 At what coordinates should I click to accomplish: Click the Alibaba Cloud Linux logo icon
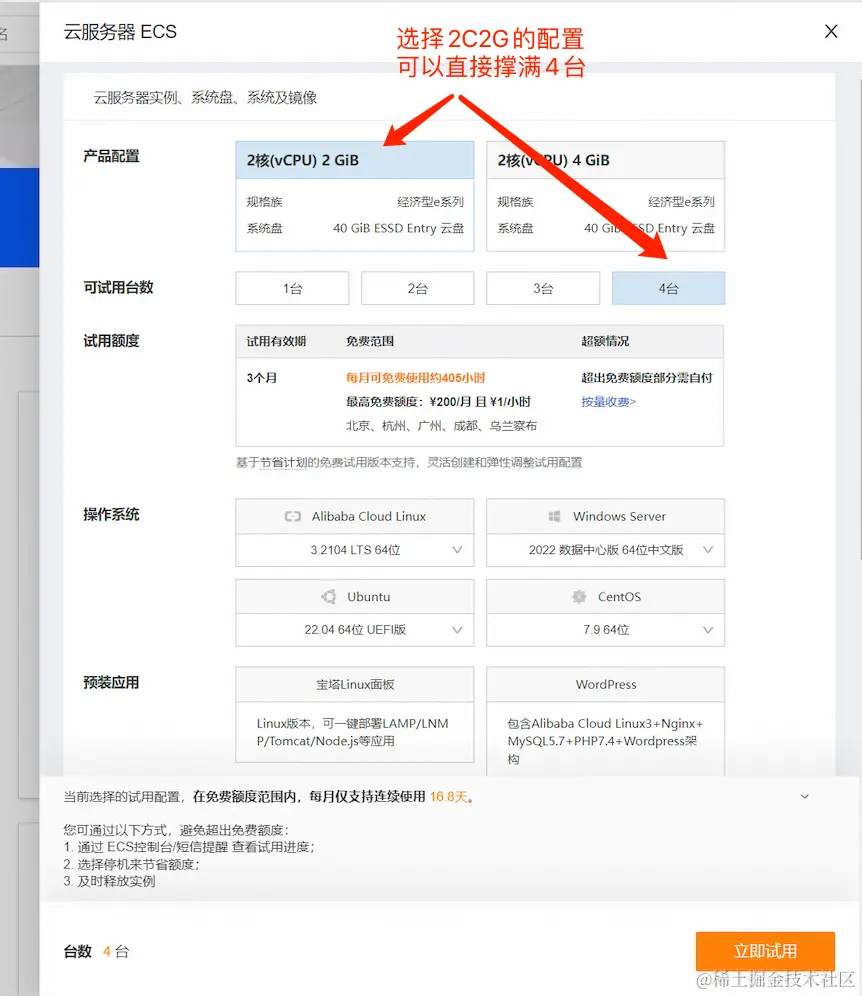[x=293, y=516]
